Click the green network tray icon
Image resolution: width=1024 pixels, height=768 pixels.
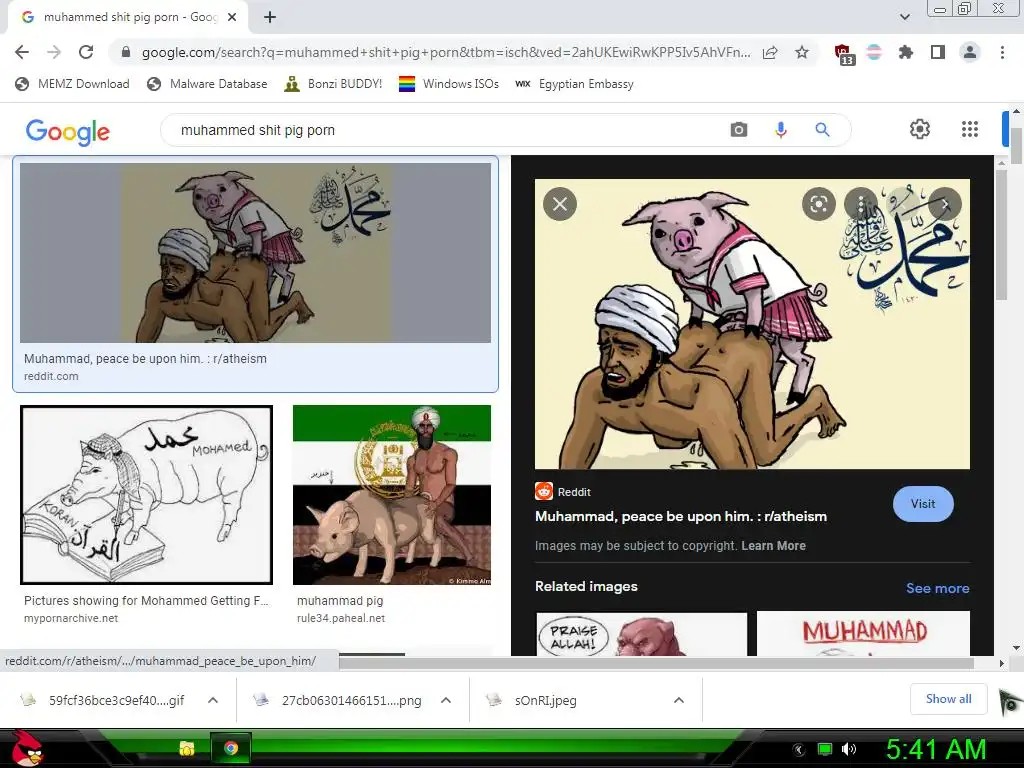click(825, 749)
